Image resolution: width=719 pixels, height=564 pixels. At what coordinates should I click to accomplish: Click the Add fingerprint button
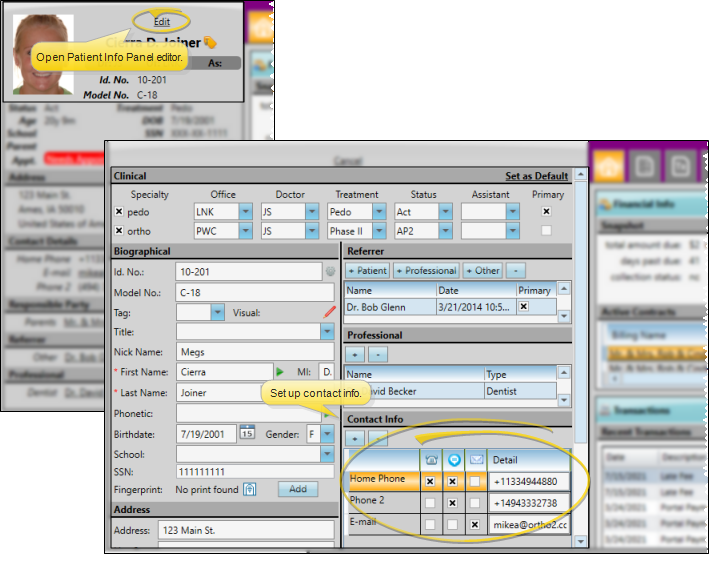(297, 489)
